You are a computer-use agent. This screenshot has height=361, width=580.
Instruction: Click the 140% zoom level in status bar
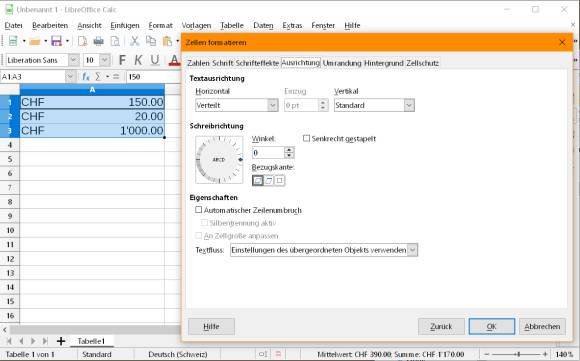tap(564, 354)
